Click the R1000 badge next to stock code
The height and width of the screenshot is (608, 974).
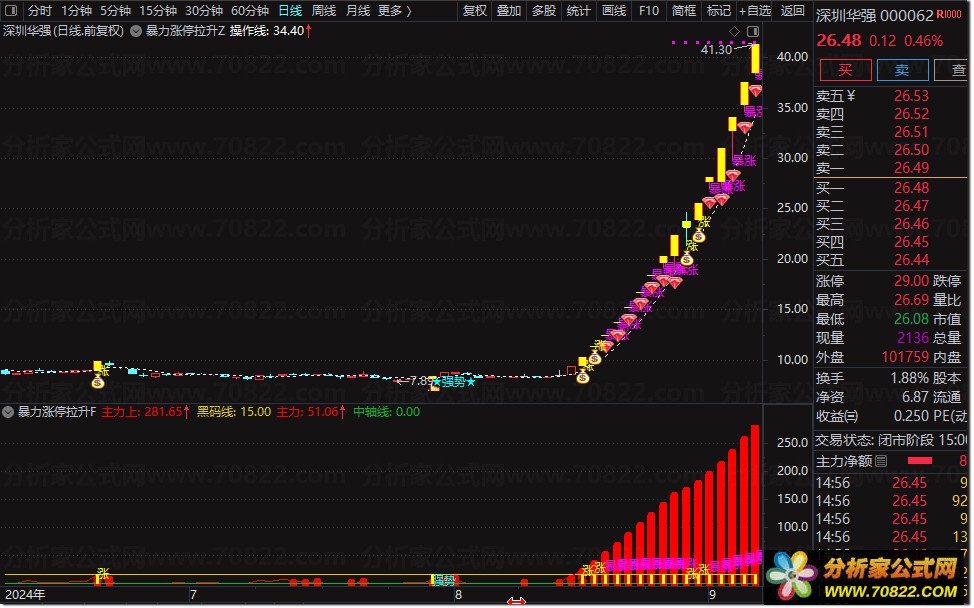click(949, 14)
